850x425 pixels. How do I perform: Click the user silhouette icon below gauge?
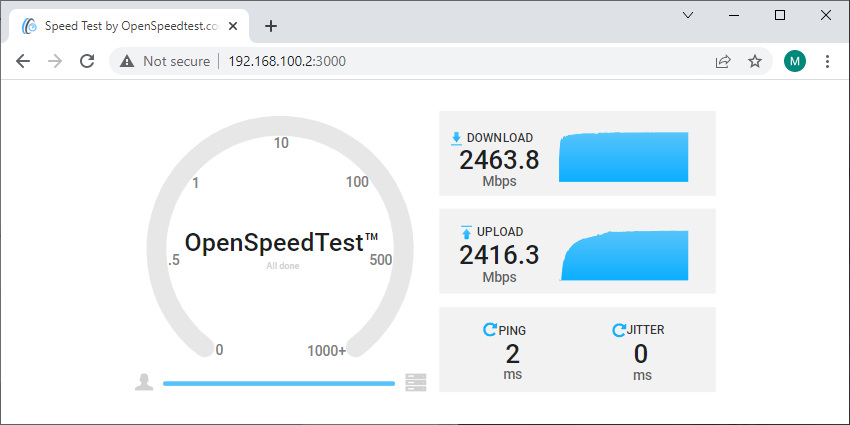coord(144,382)
